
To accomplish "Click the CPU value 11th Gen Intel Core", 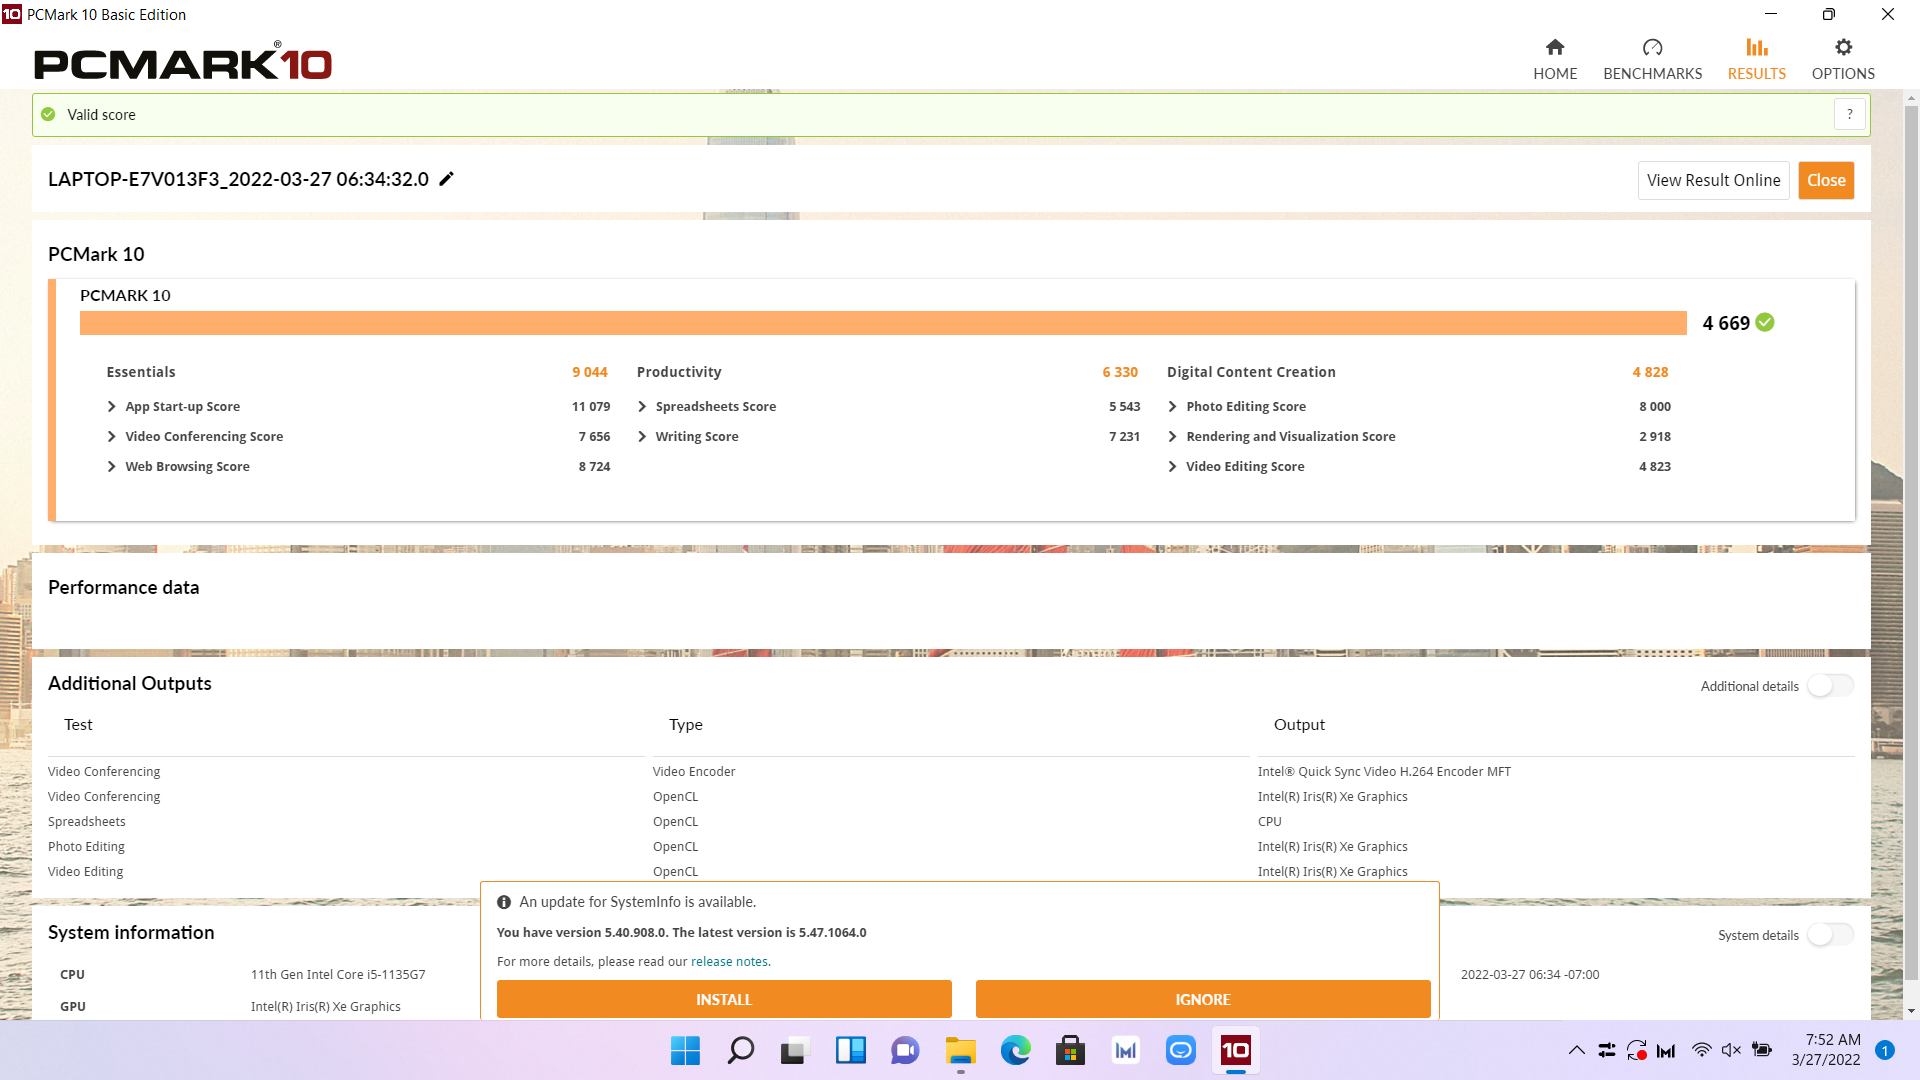I will pyautogui.click(x=338, y=975).
